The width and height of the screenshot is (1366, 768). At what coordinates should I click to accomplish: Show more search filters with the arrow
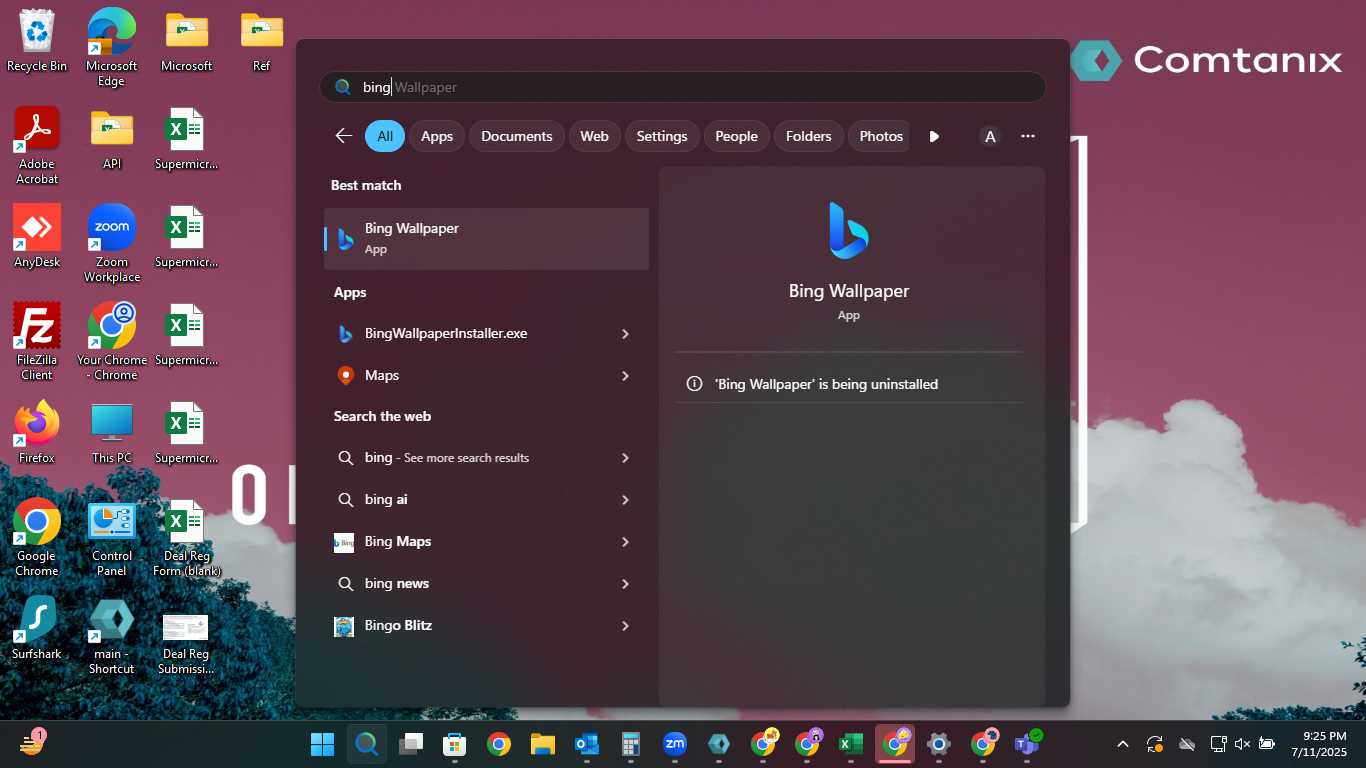point(934,136)
